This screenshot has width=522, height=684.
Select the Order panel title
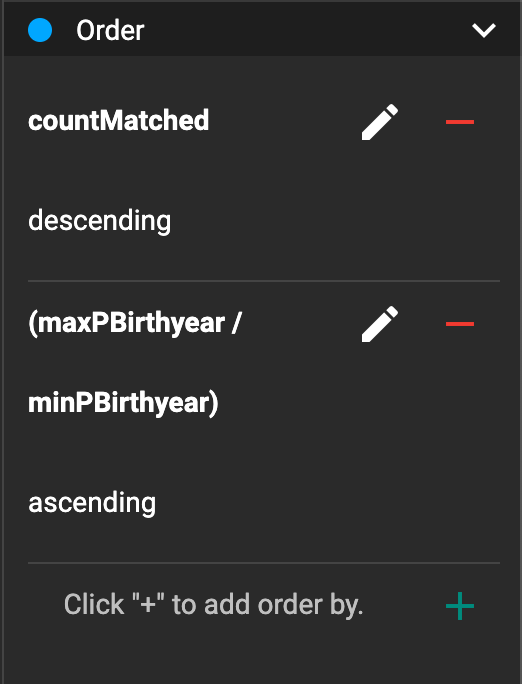[110, 31]
